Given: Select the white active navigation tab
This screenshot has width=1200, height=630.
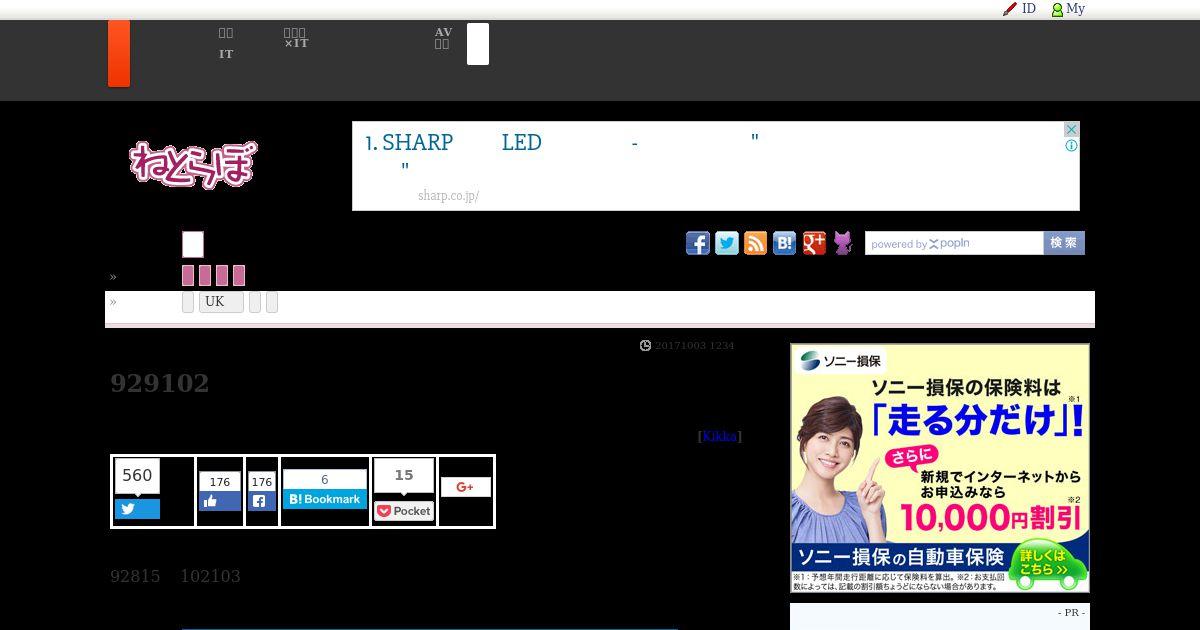Looking at the screenshot, I should tap(478, 44).
